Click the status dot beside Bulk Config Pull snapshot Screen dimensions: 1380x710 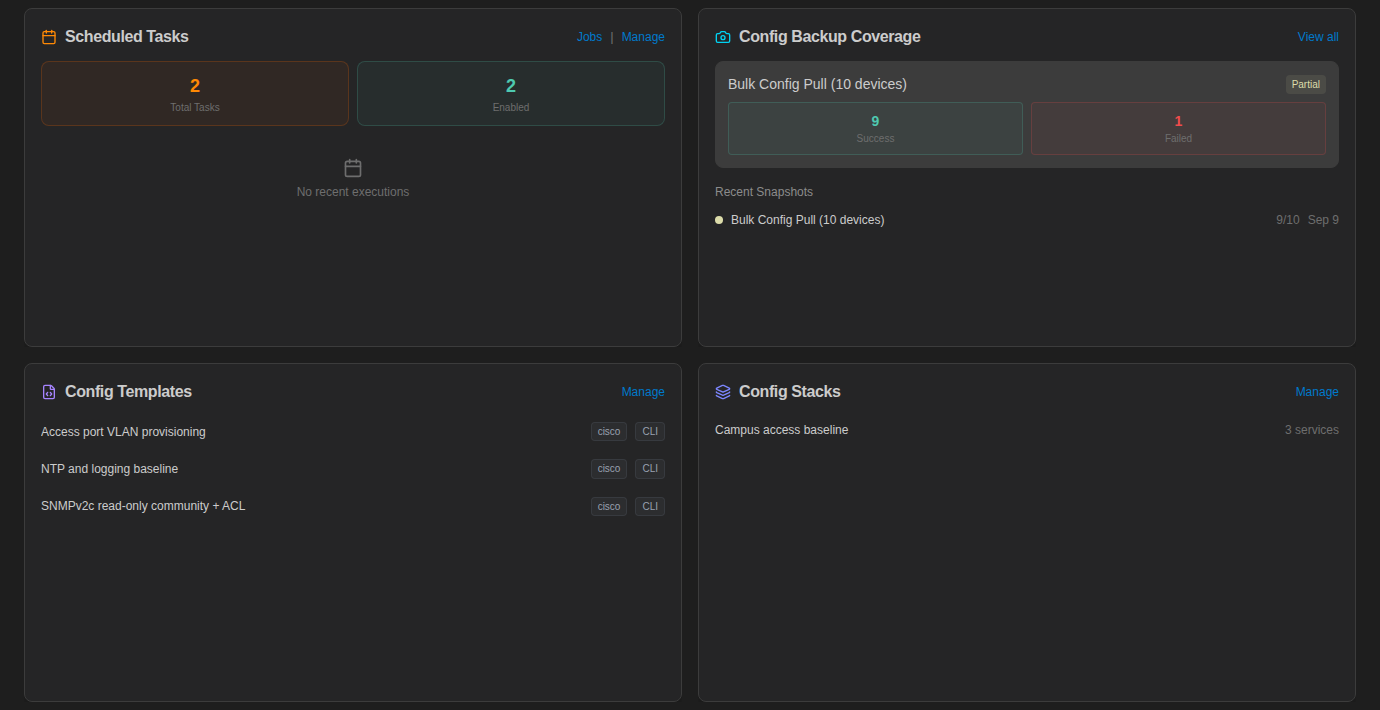pyautogui.click(x=719, y=220)
